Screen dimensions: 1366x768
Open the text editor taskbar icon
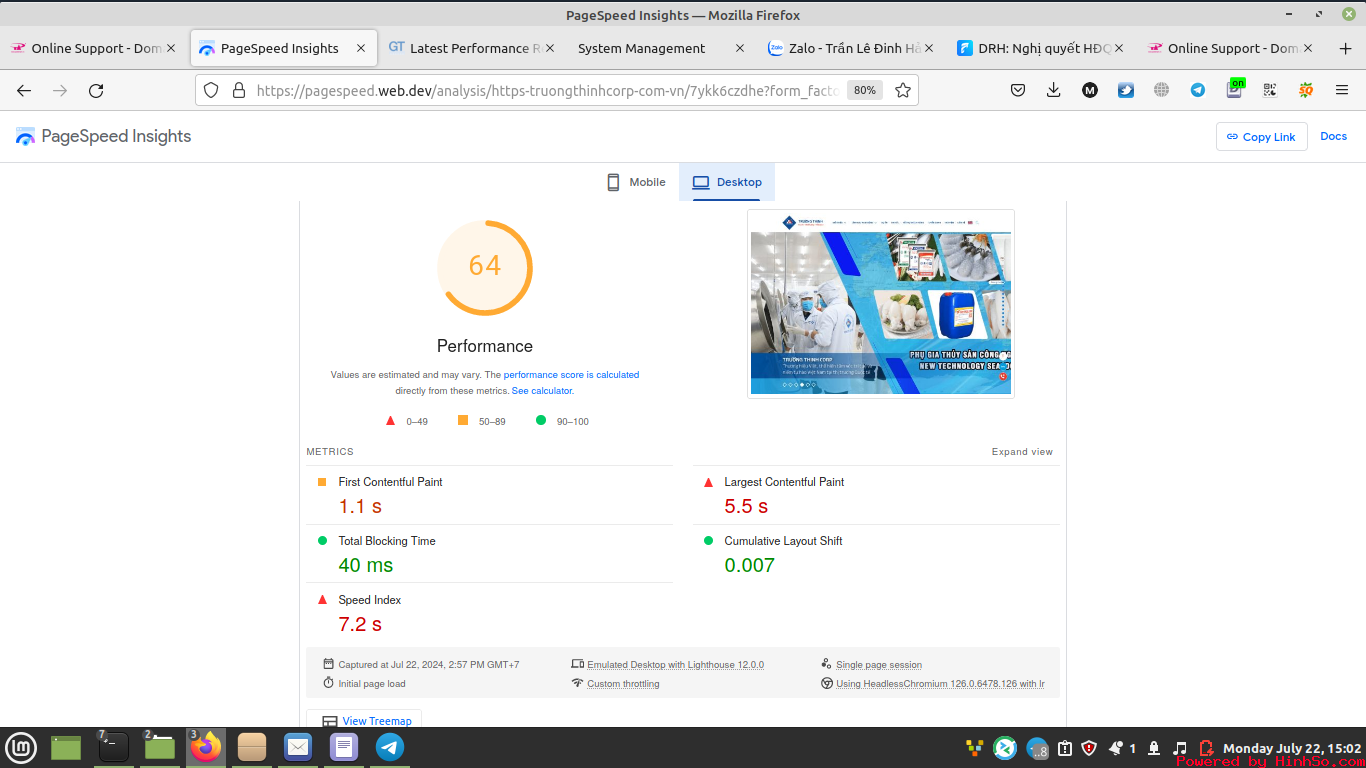pyautogui.click(x=344, y=747)
